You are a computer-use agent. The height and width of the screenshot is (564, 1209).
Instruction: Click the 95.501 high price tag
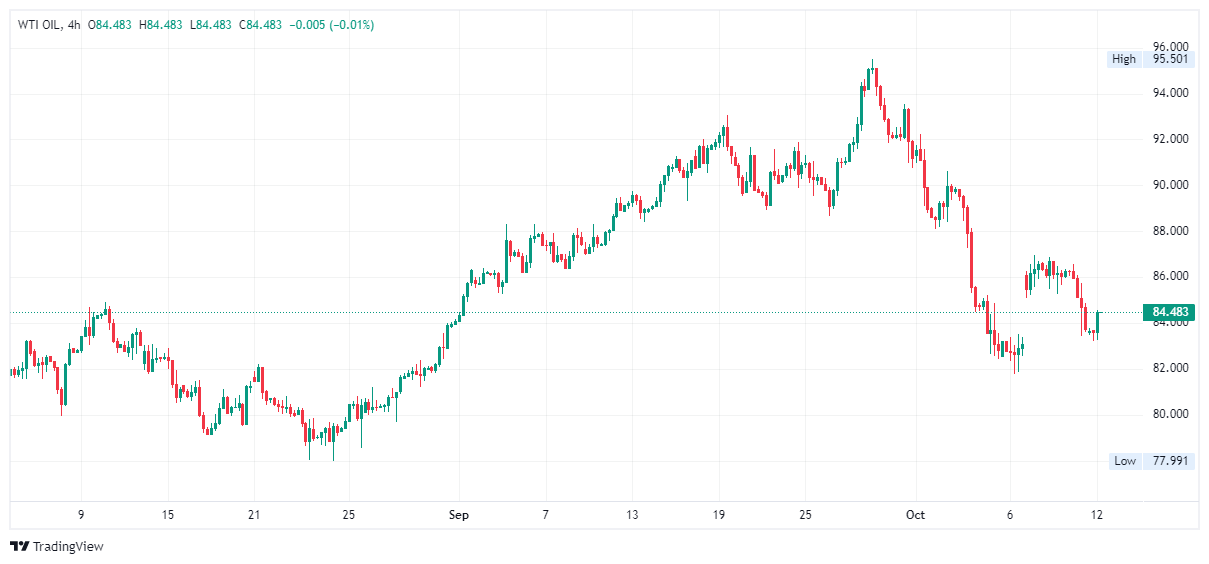click(1170, 59)
